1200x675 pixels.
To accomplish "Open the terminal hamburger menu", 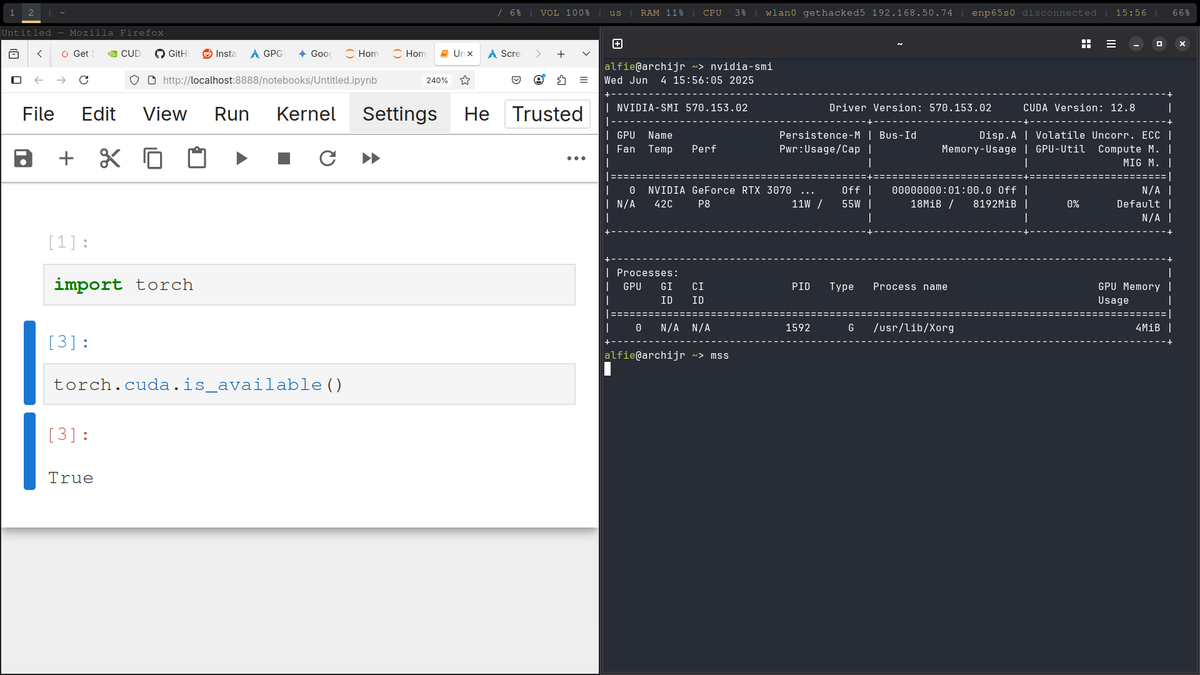I will pyautogui.click(x=1111, y=44).
